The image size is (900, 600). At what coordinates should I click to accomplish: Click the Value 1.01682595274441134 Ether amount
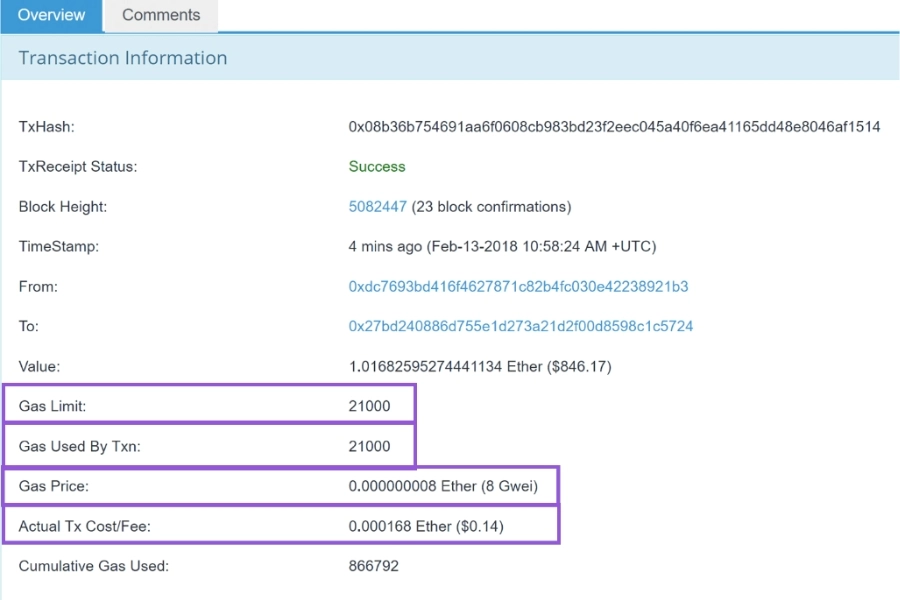point(480,366)
